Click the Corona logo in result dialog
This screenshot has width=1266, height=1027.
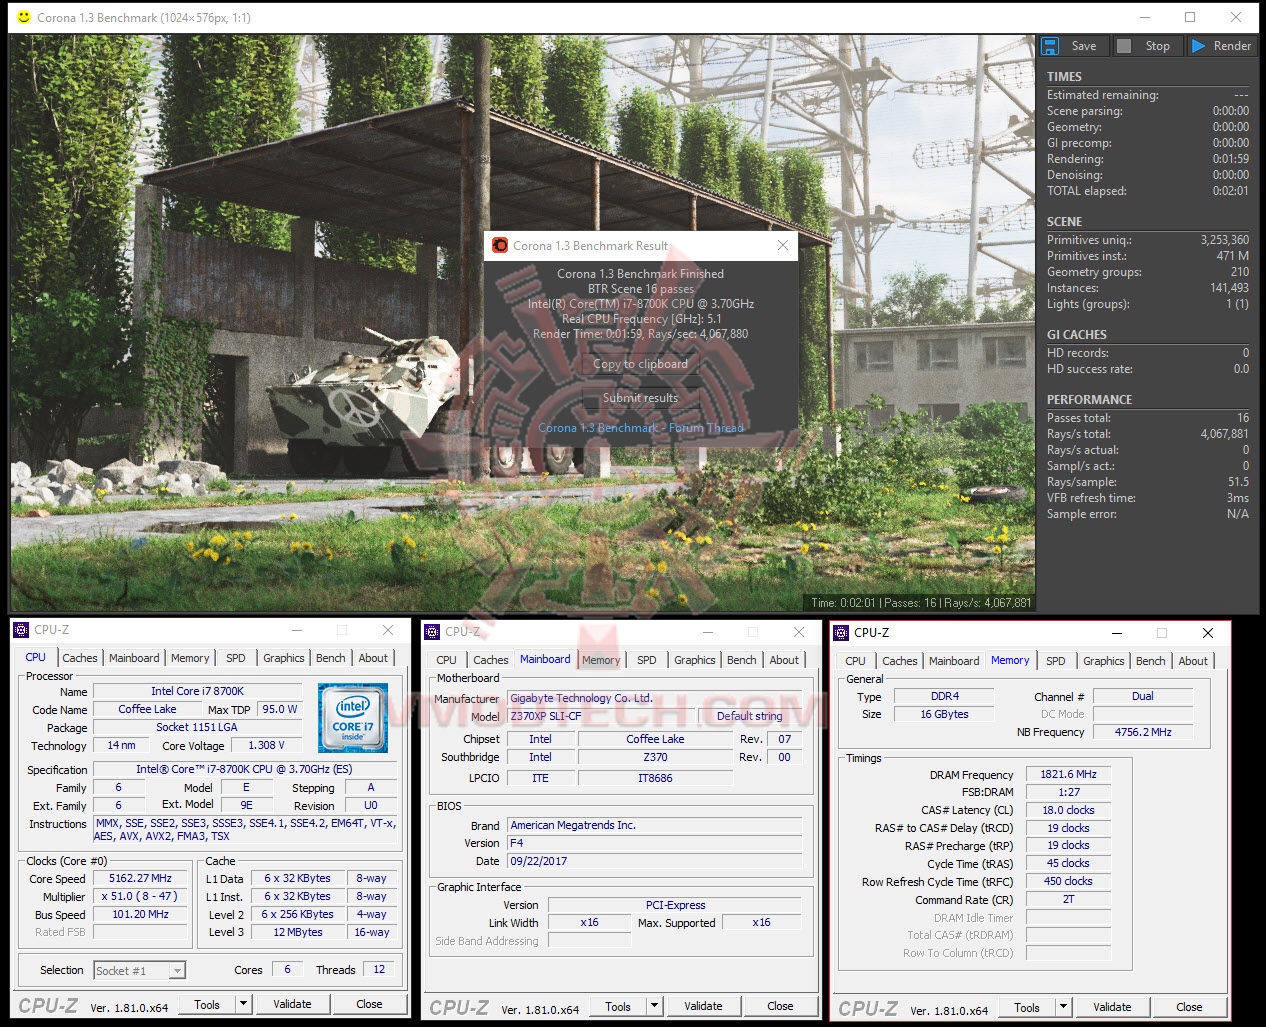(x=500, y=245)
